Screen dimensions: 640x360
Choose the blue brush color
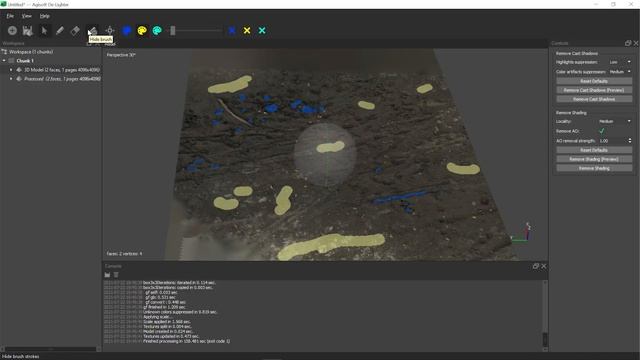point(127,30)
